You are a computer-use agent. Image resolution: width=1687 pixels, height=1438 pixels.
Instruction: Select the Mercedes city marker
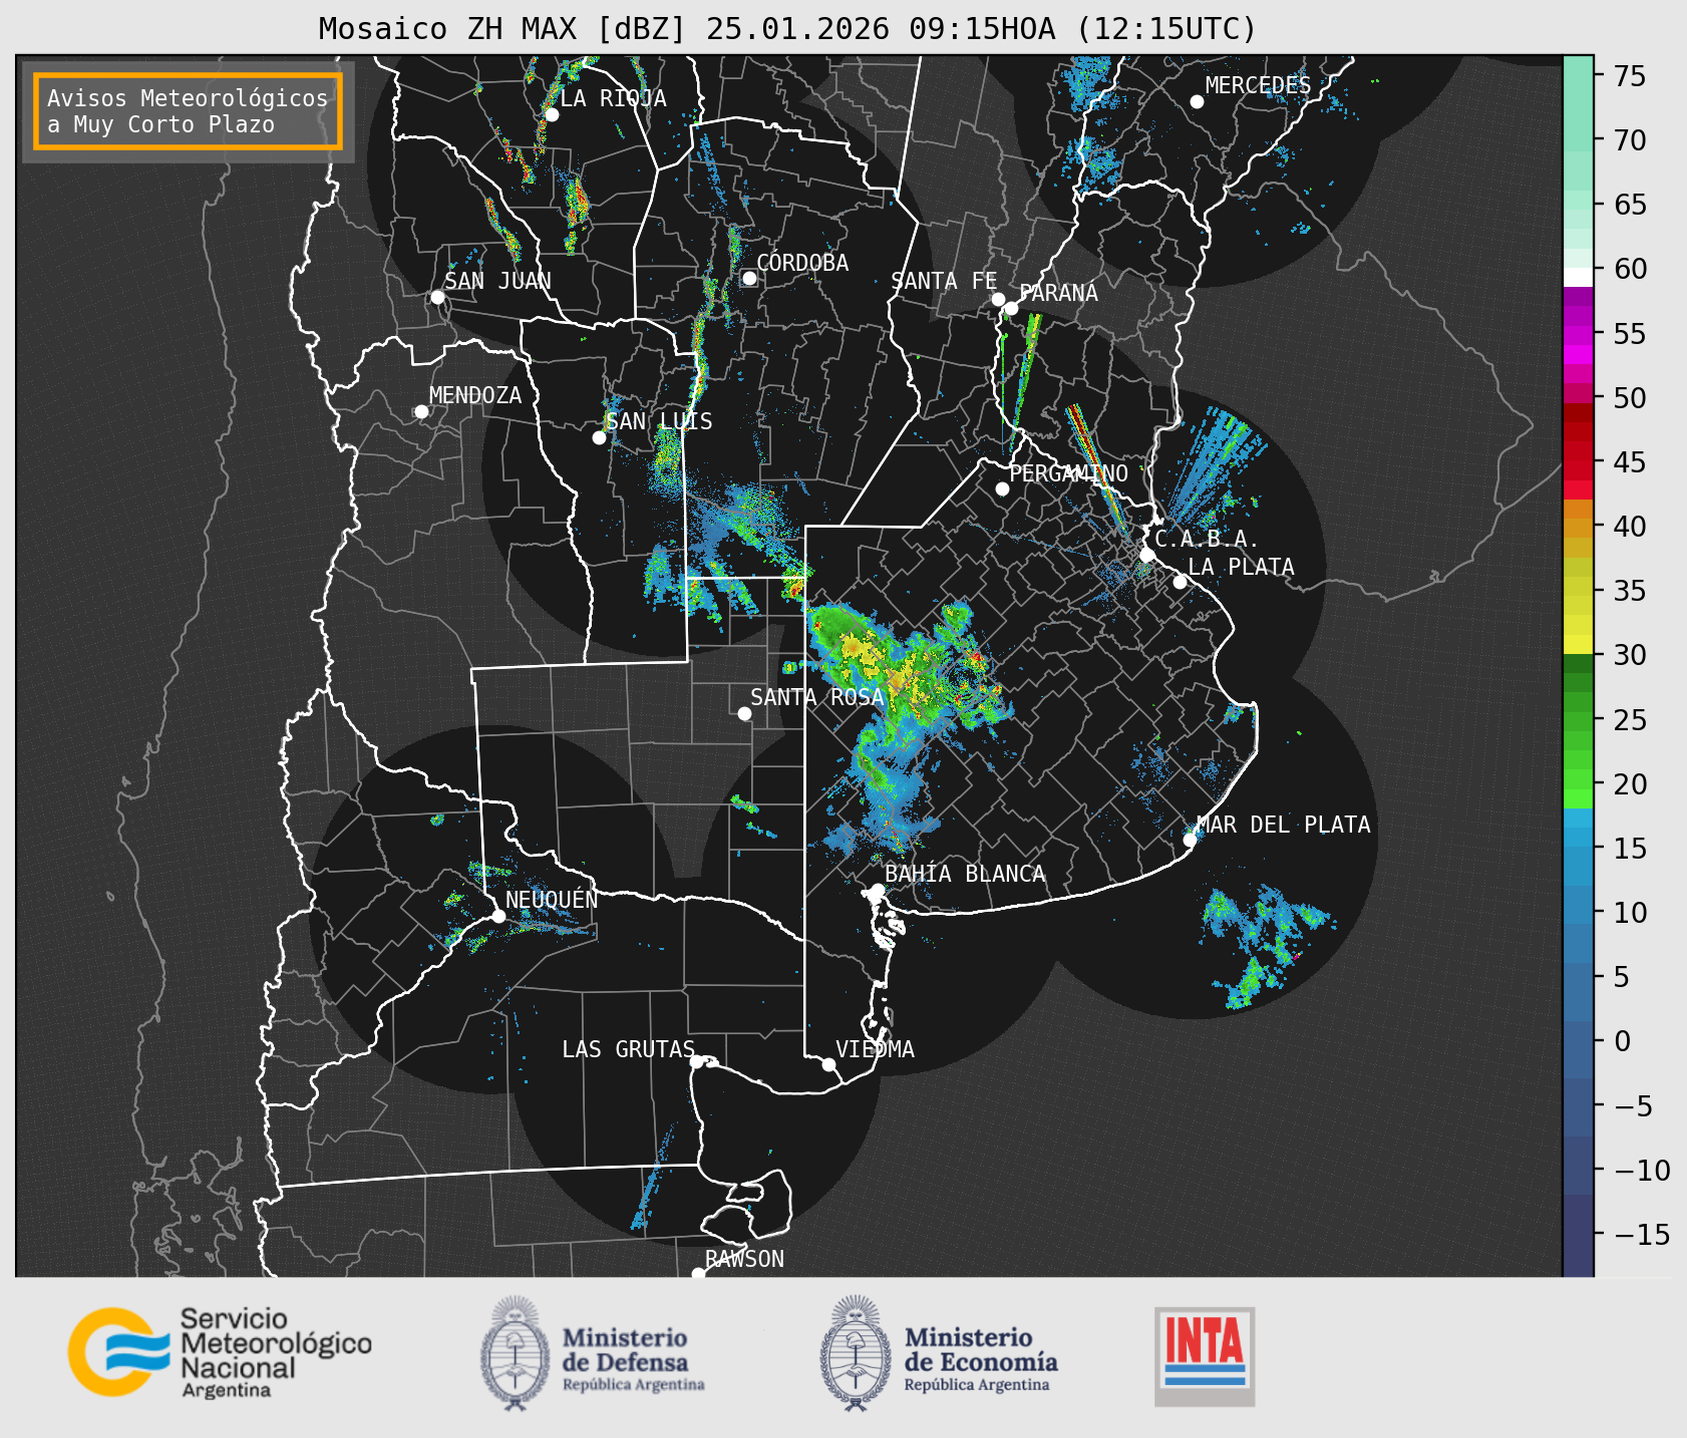pyautogui.click(x=1197, y=102)
